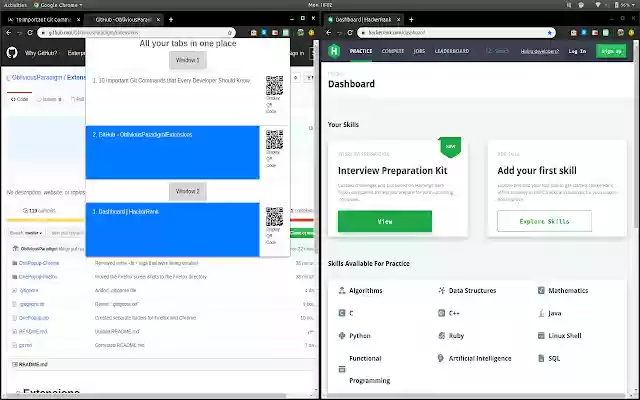Click blue S extension icon in HackerRank window toolbar
640x400 pixels.
pyautogui.click(x=584, y=32)
